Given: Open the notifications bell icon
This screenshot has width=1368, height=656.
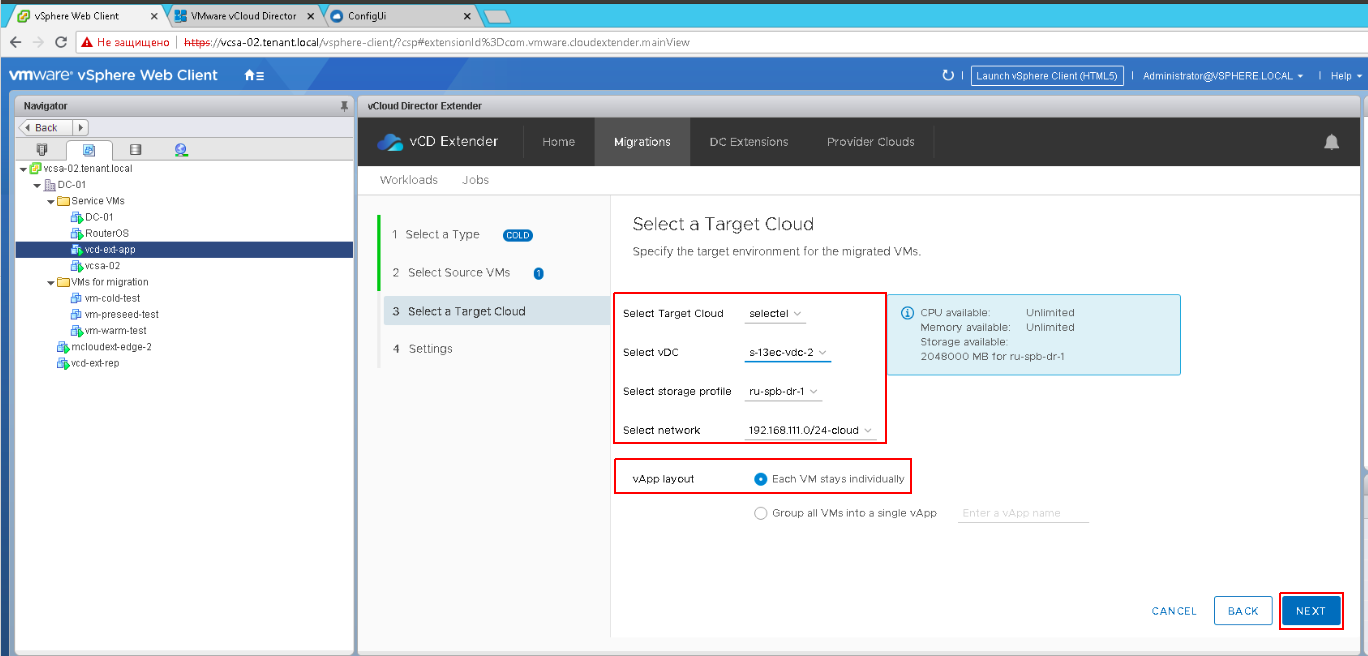Looking at the screenshot, I should [1331, 142].
